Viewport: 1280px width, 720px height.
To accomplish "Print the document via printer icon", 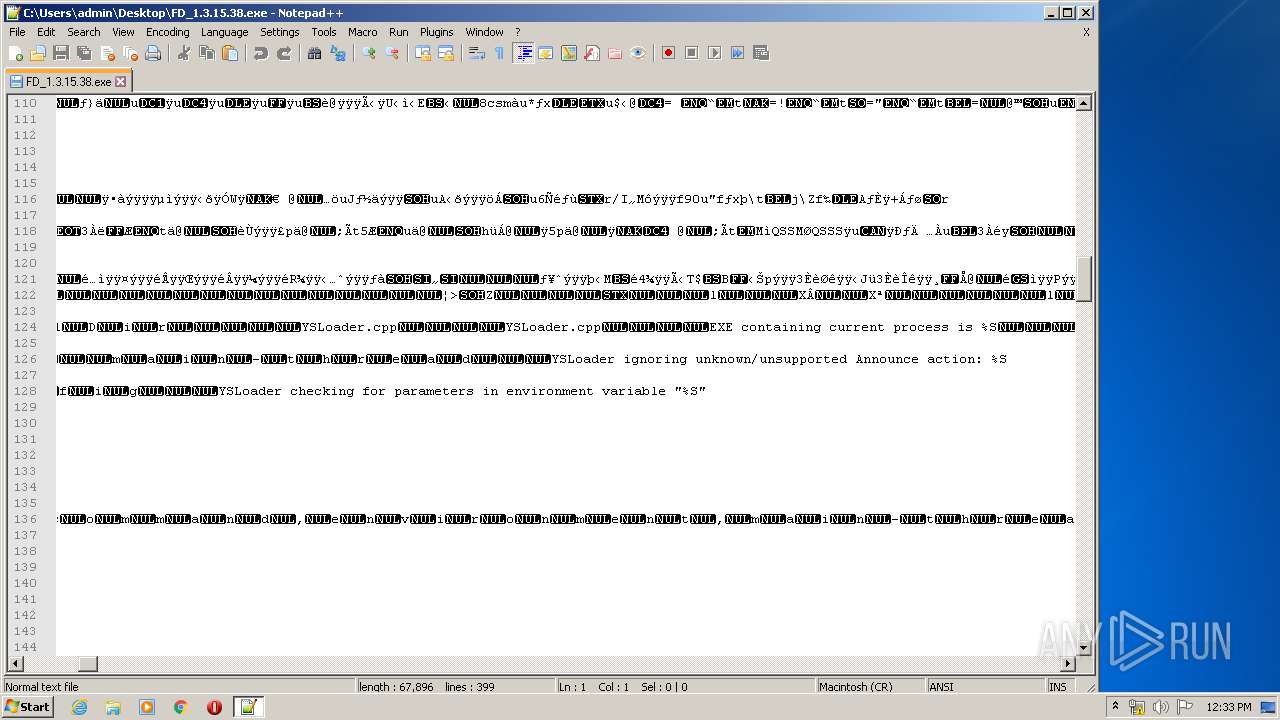I will [153, 53].
